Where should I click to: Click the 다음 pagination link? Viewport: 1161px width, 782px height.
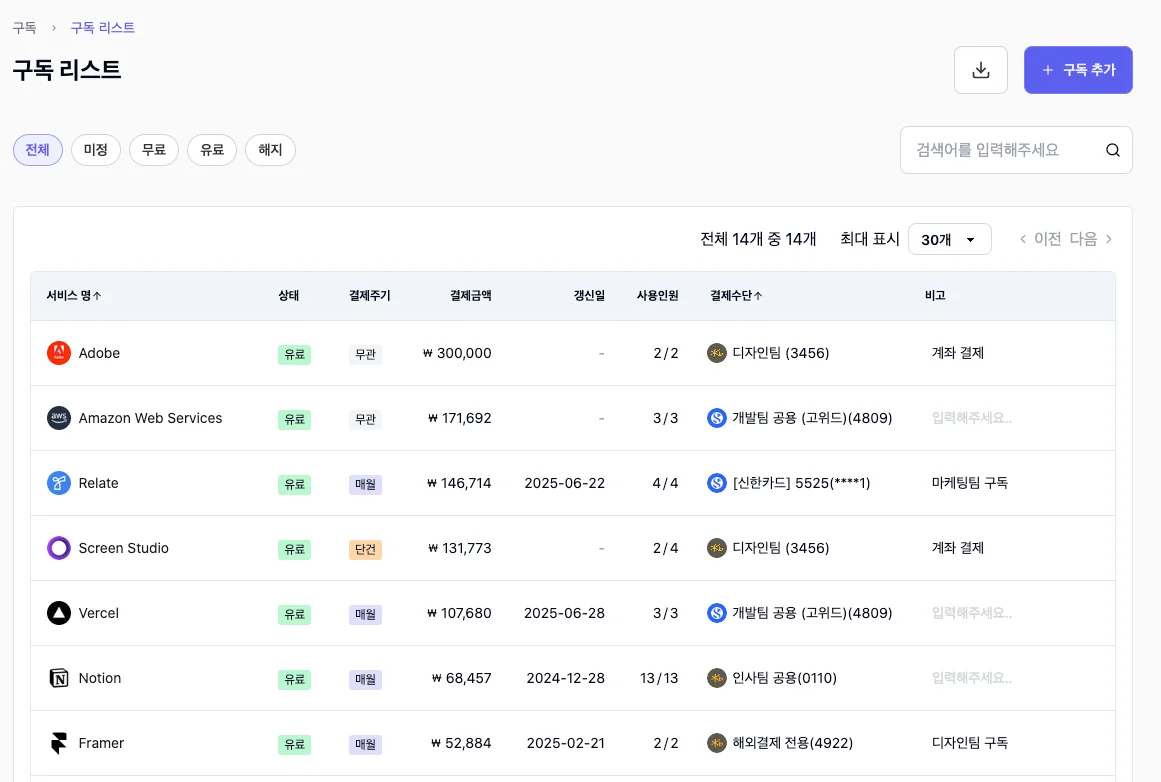[1082, 239]
